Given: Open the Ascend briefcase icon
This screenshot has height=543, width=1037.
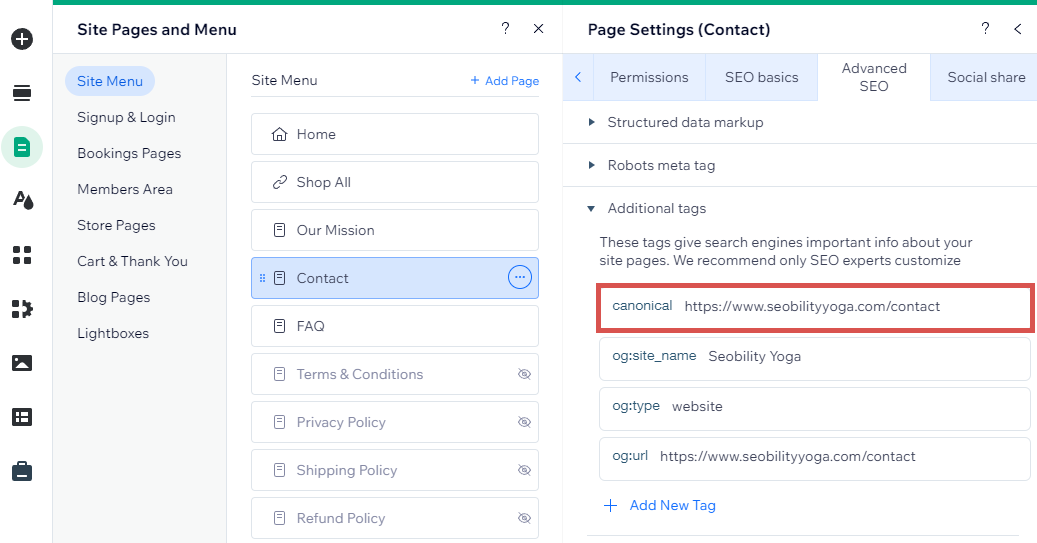Looking at the screenshot, I should pyautogui.click(x=22, y=471).
